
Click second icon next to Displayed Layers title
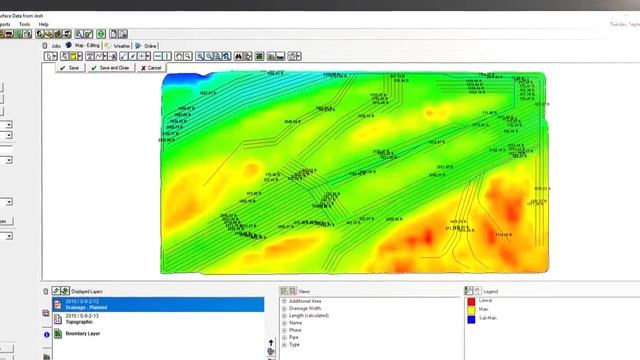pos(65,291)
